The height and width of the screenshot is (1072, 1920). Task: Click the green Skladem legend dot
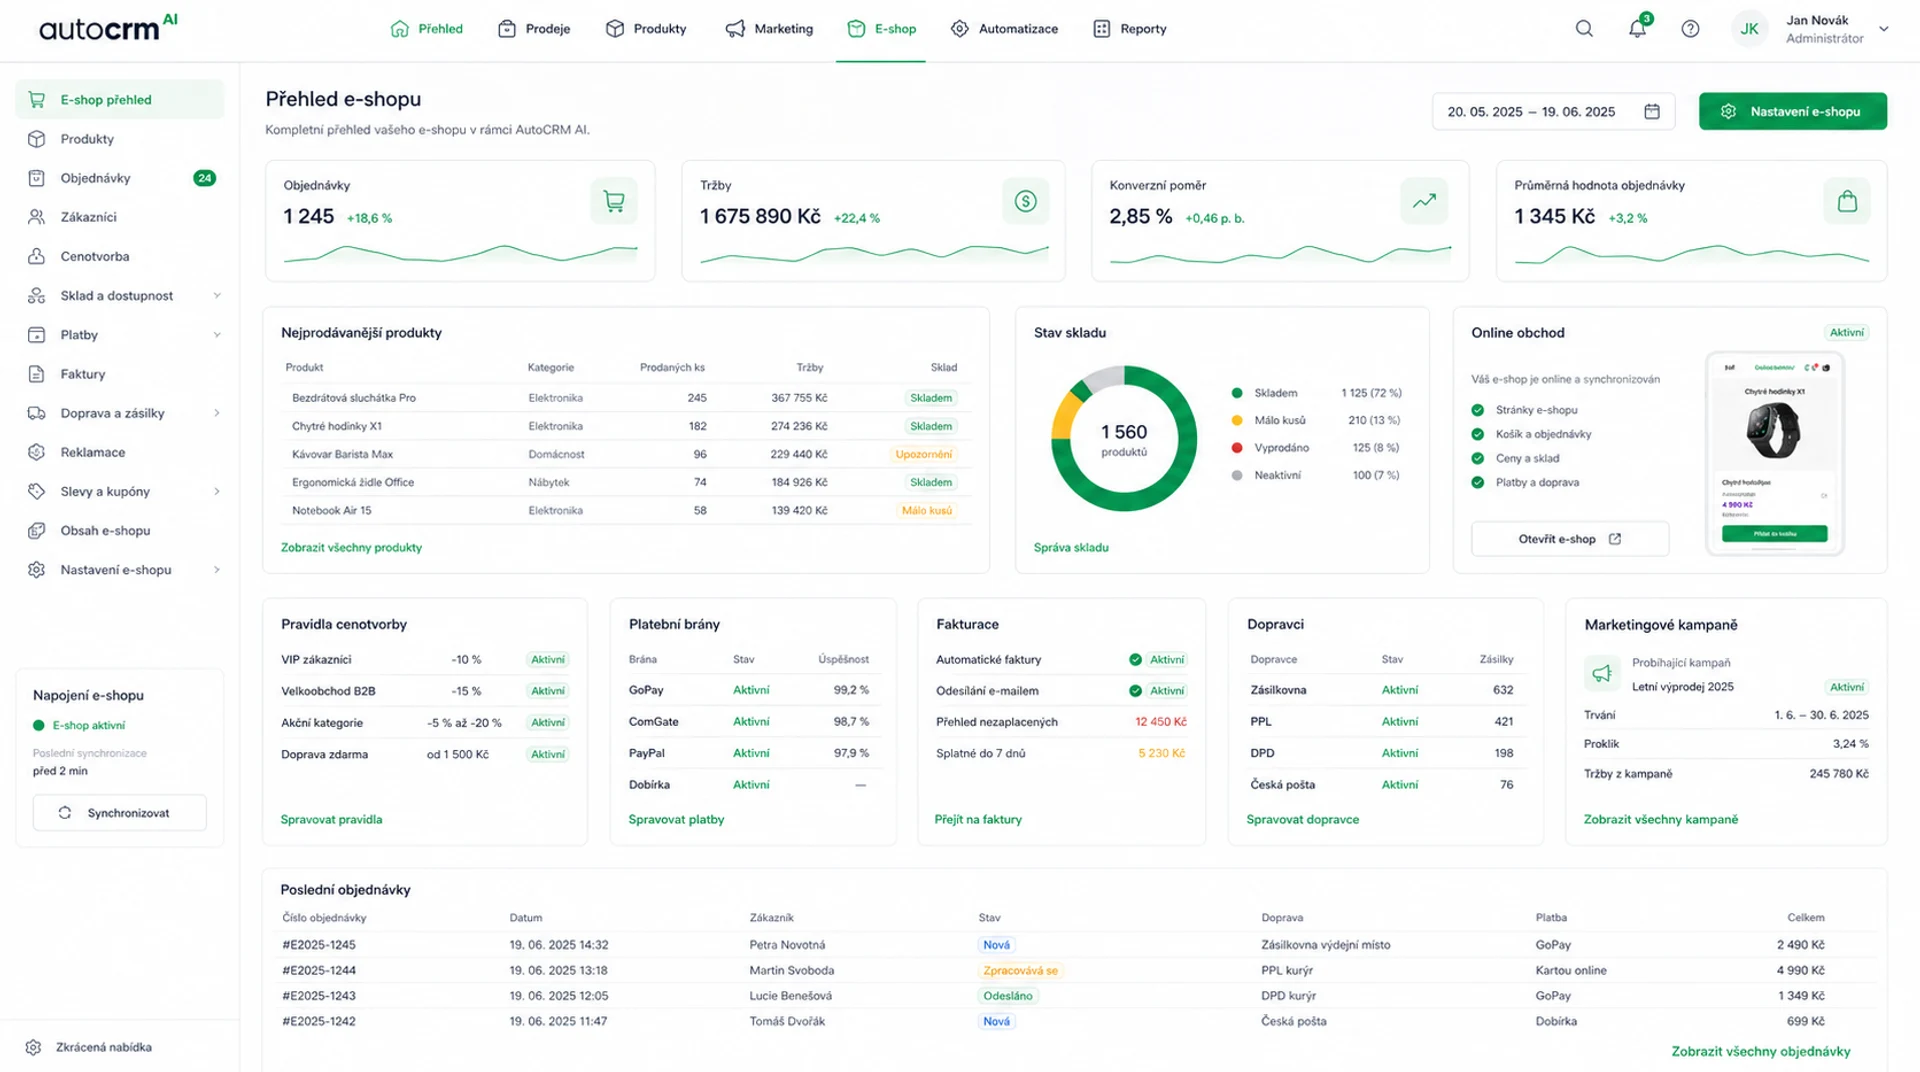(x=1237, y=394)
